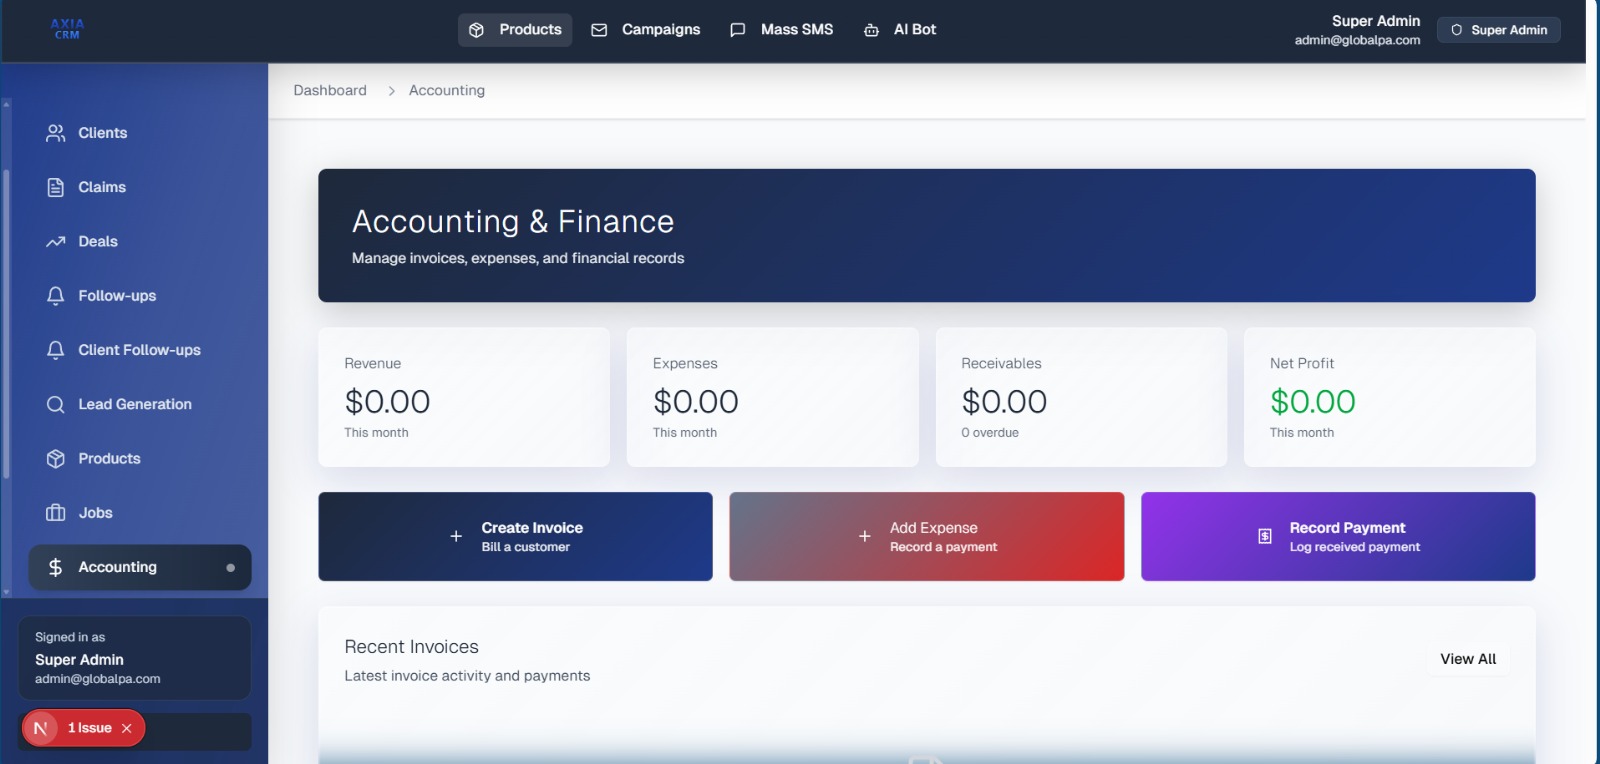The image size is (1600, 764).
Task: Go to Mass SMS in top bar
Action: tap(782, 30)
